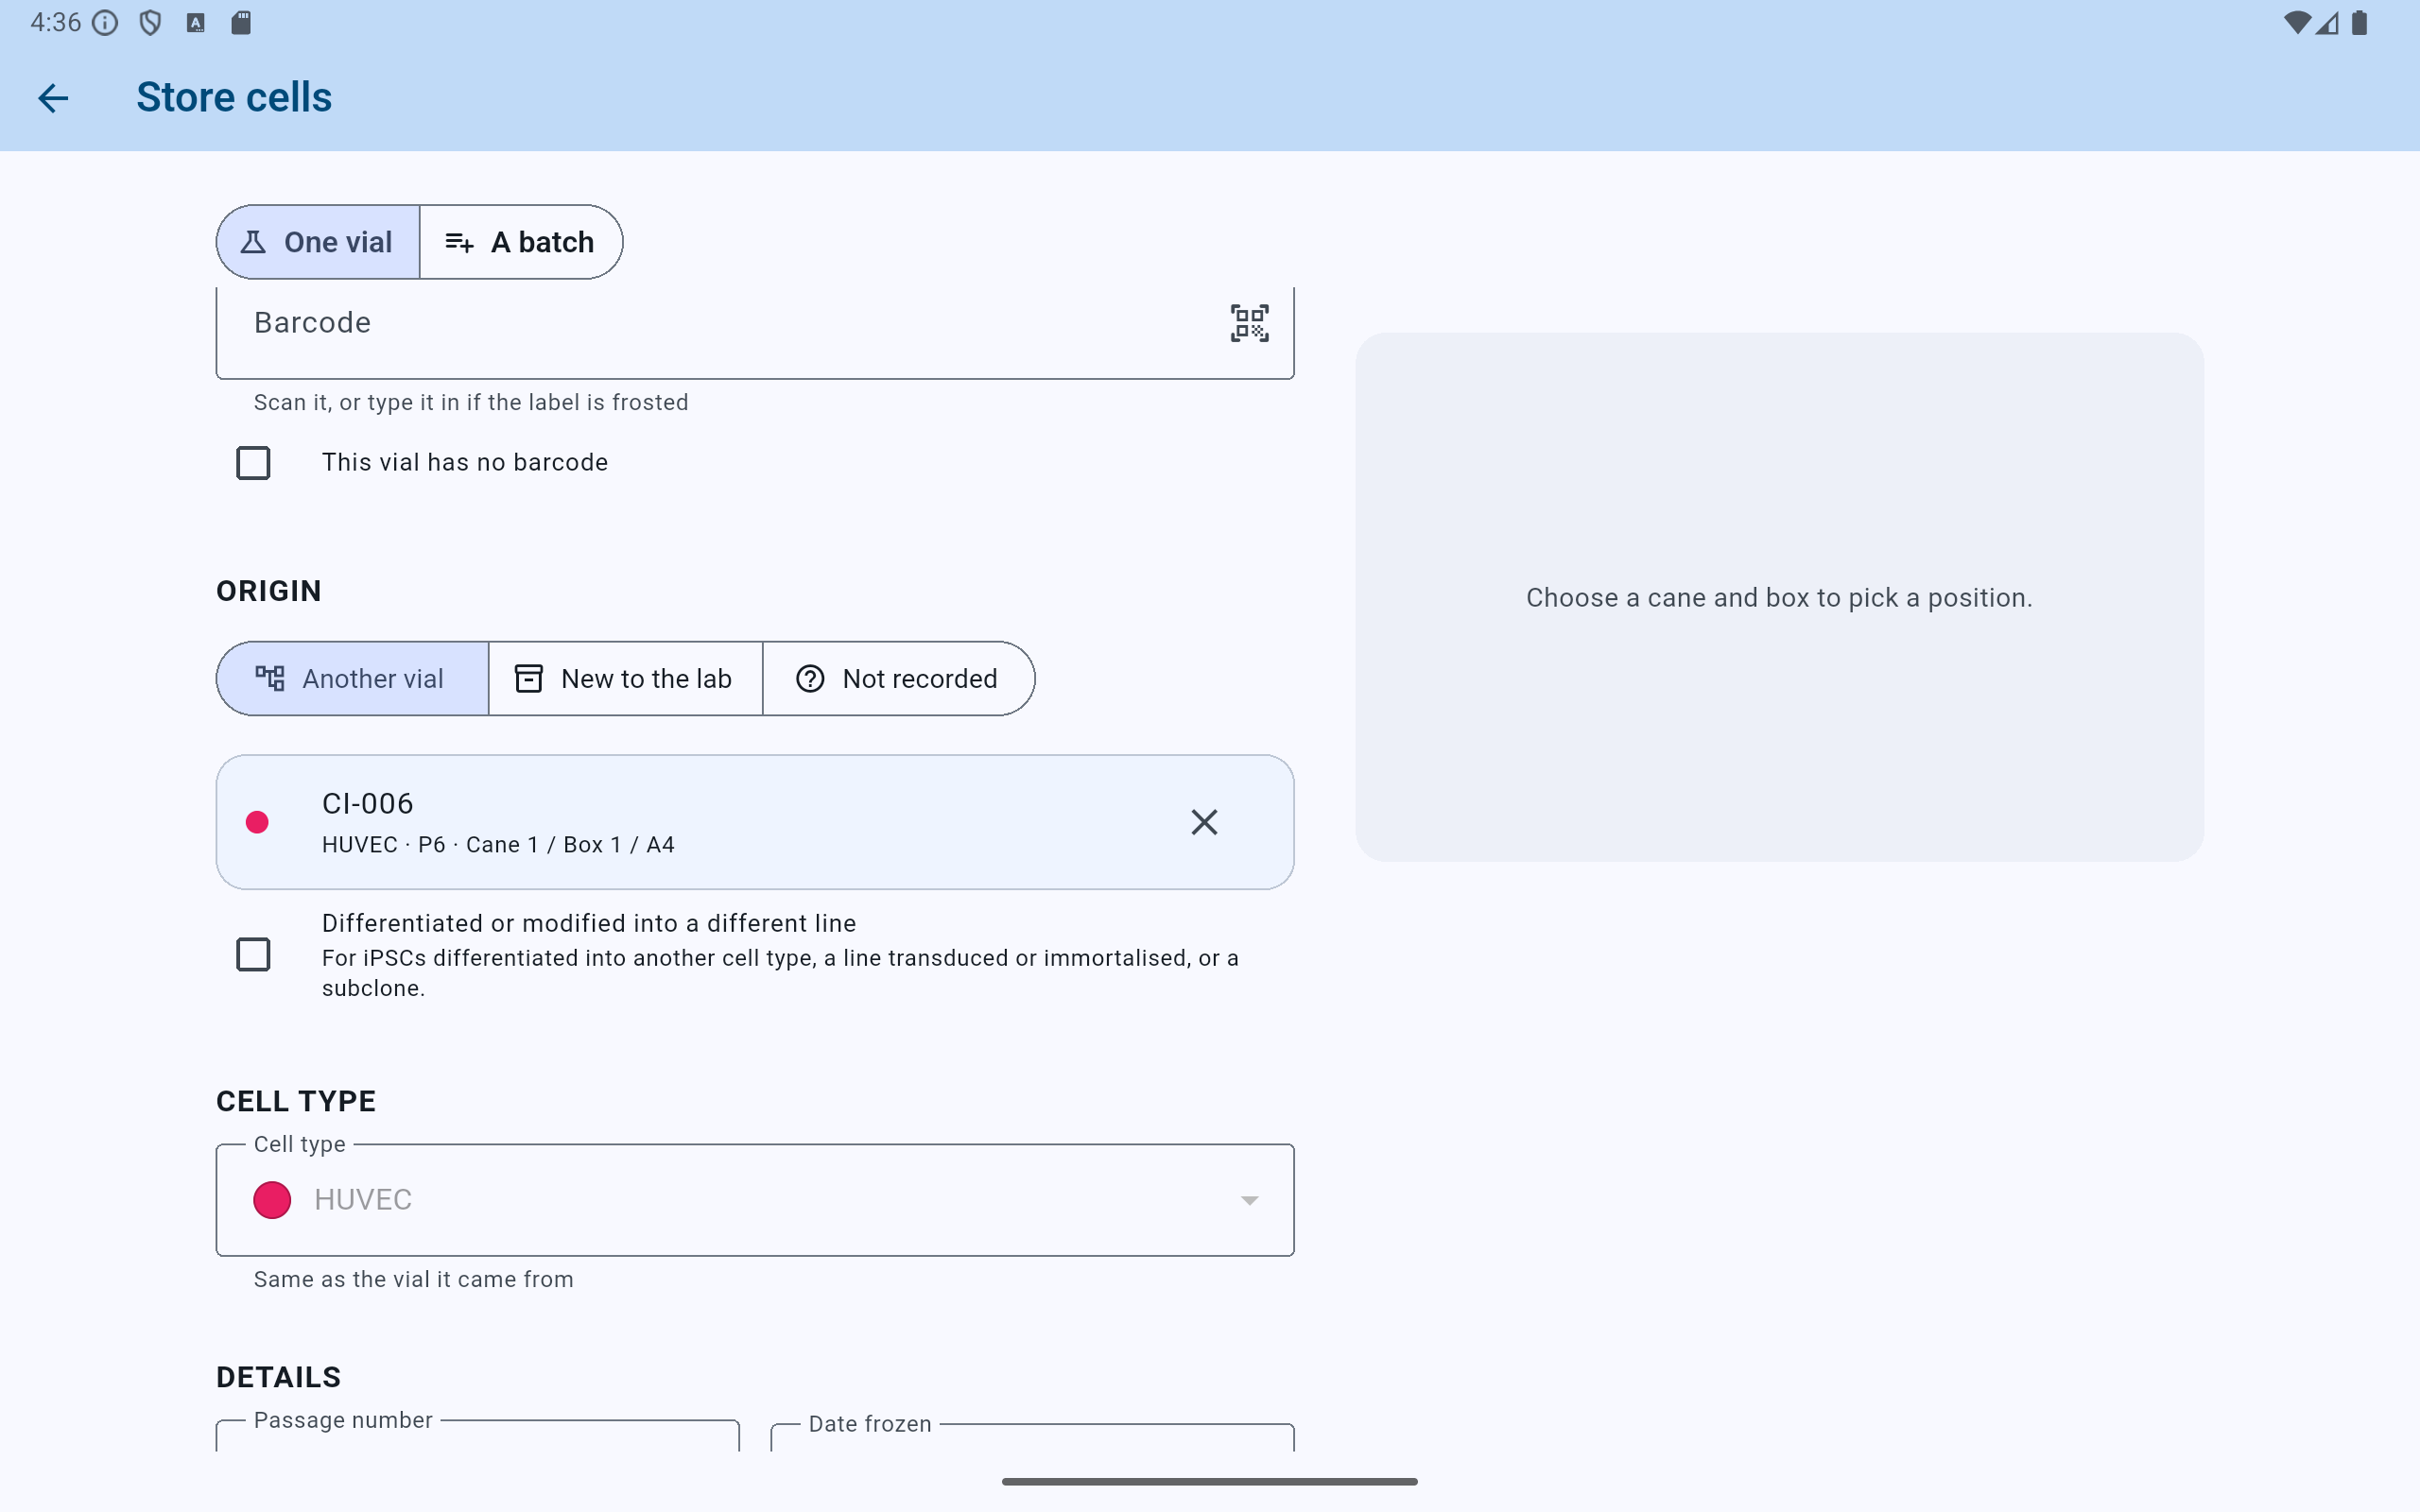Viewport: 2420px width, 1512px height.
Task: Select Not recorded origin option
Action: pos(898,679)
